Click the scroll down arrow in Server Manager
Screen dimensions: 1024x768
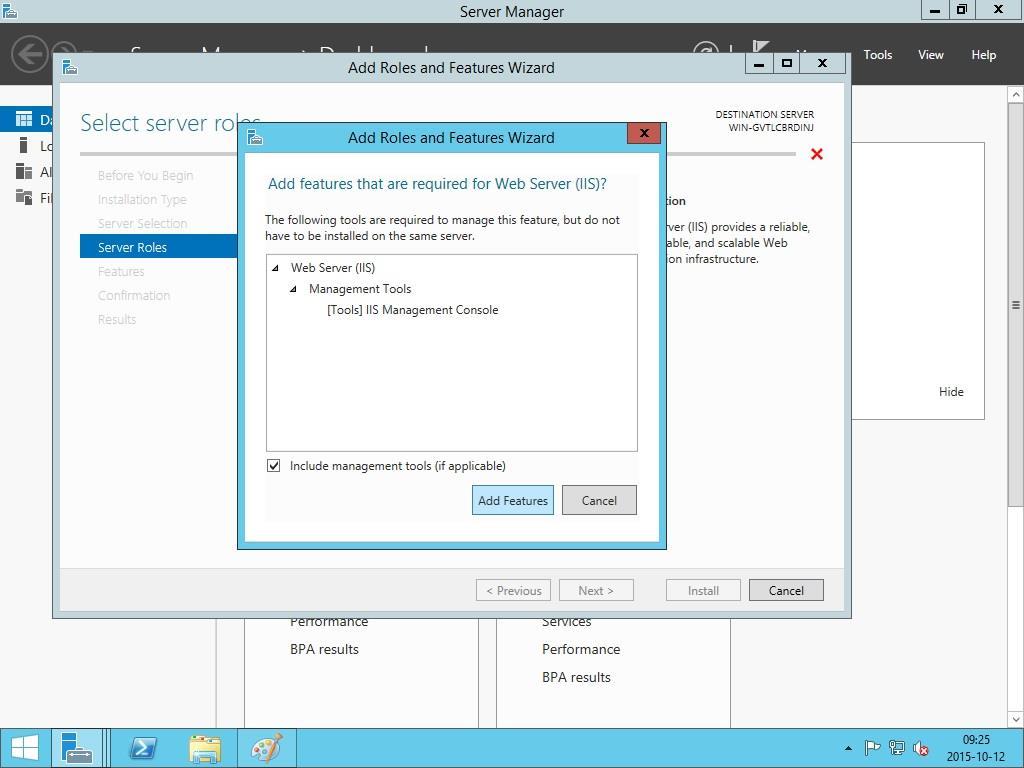pos(1016,719)
